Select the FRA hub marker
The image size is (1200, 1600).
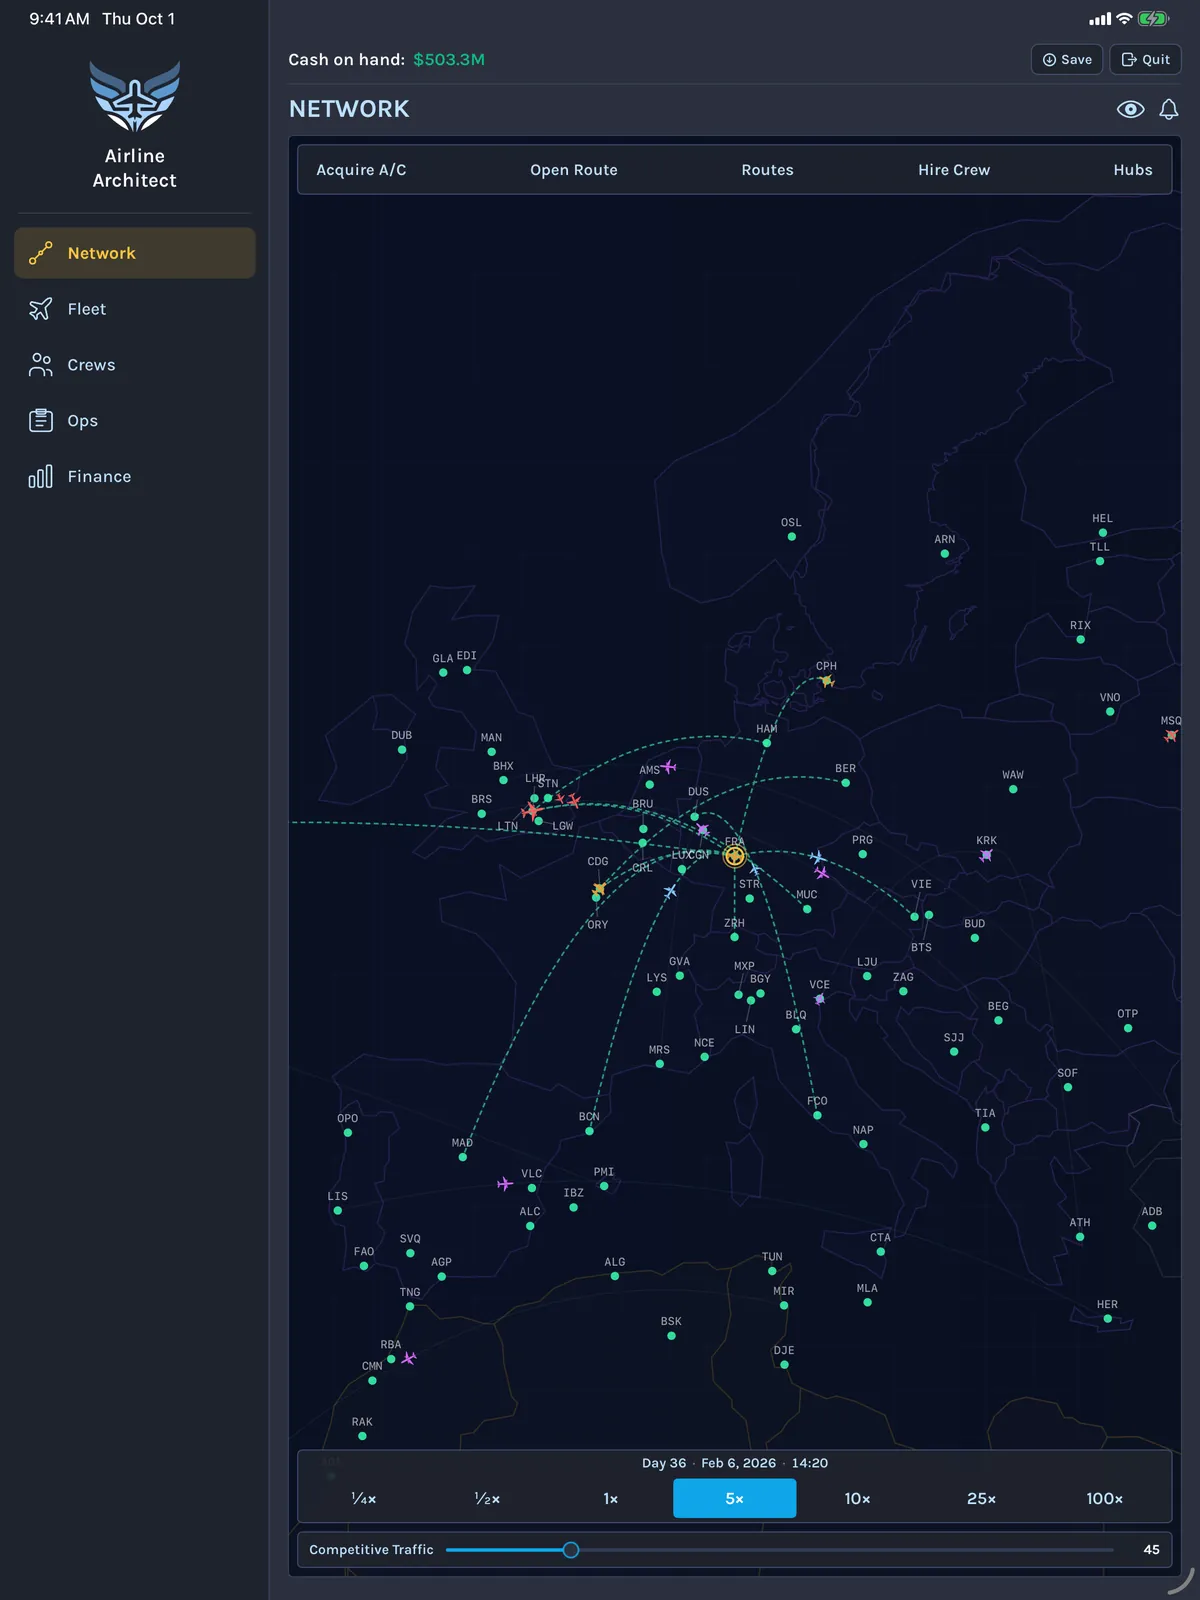coord(735,856)
